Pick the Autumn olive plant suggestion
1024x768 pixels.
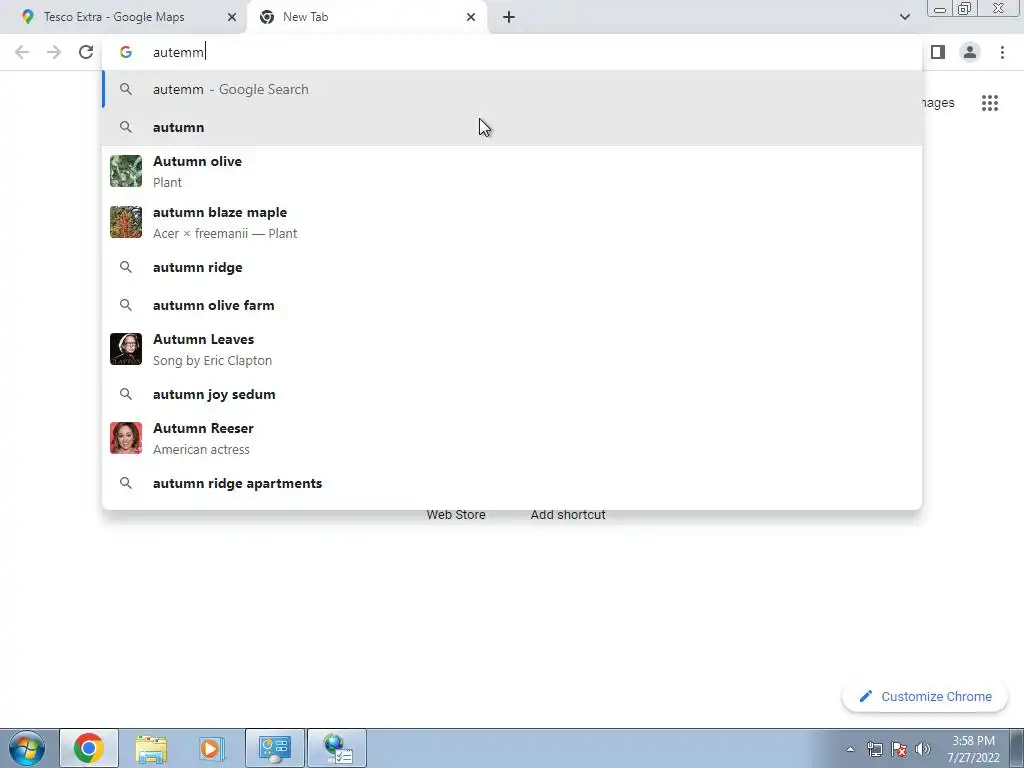[512, 171]
